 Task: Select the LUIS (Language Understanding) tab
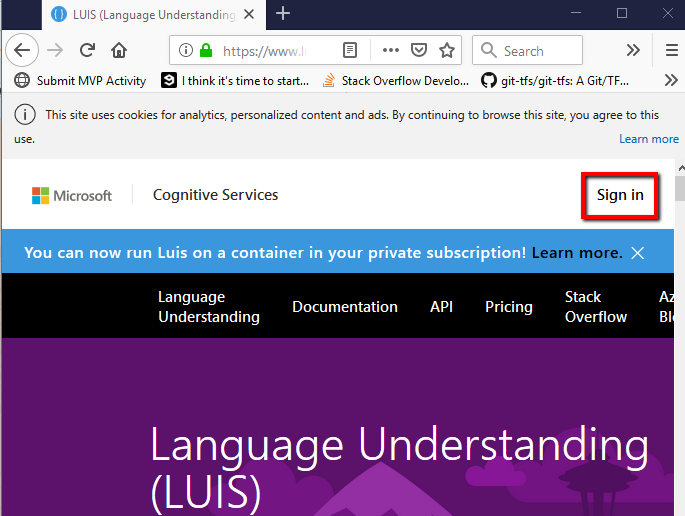pos(154,15)
